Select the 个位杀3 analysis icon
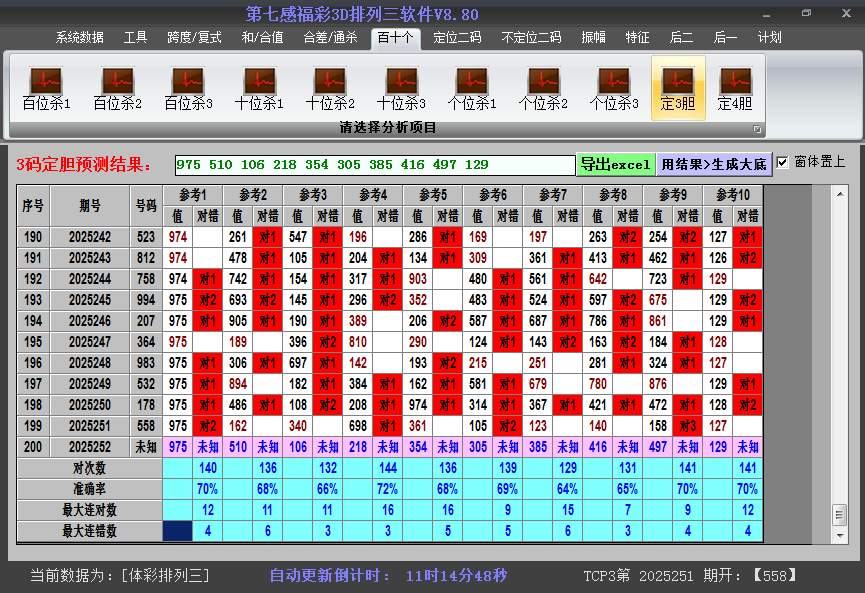The image size is (865, 593). click(613, 88)
